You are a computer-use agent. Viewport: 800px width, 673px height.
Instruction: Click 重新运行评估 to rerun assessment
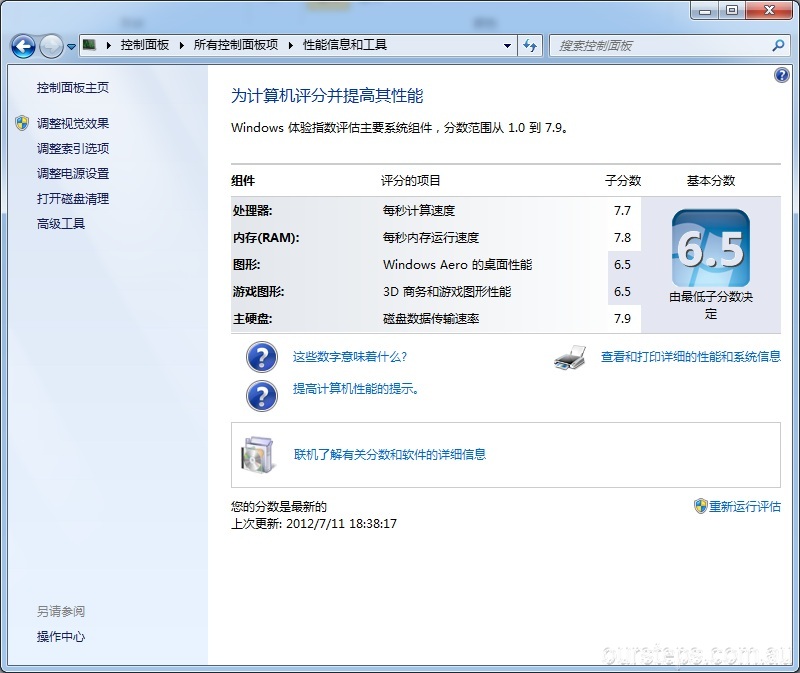(745, 506)
